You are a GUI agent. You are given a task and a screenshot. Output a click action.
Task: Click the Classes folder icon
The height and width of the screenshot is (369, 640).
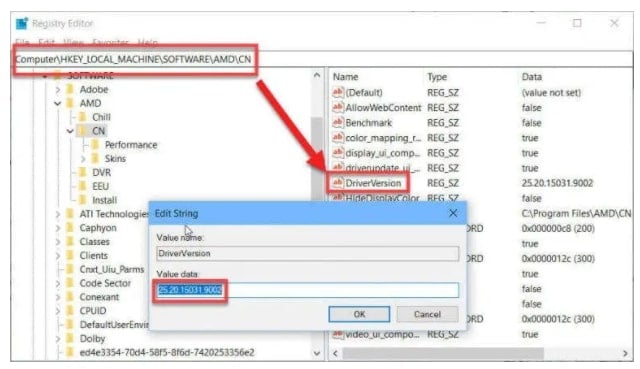(x=70, y=242)
